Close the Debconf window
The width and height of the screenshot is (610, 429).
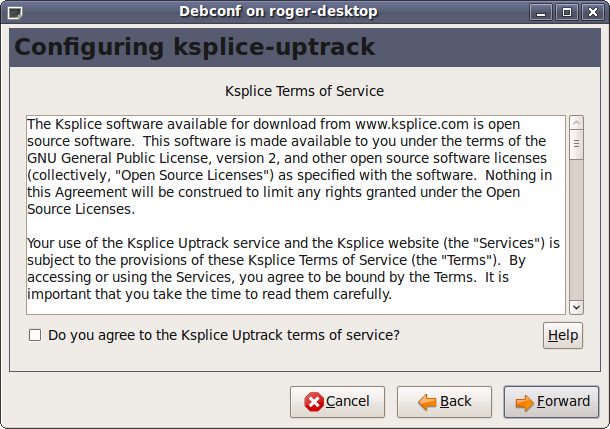click(x=590, y=12)
